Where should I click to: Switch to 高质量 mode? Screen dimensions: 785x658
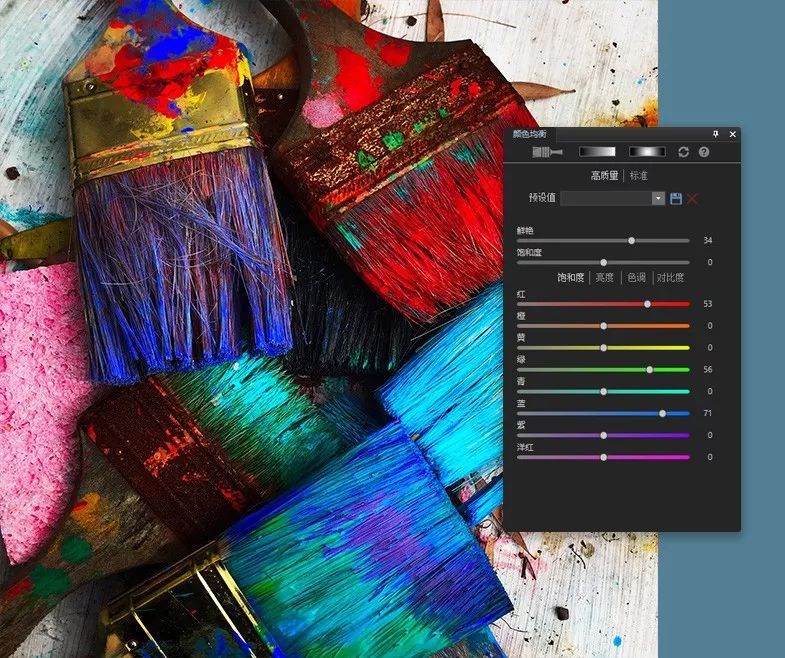(605, 175)
